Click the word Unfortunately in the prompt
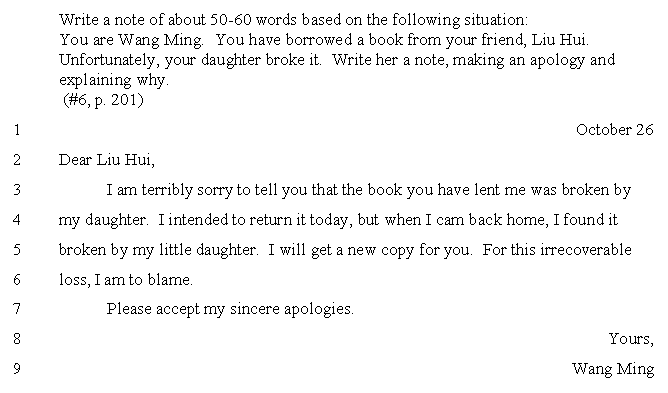 [x=107, y=60]
